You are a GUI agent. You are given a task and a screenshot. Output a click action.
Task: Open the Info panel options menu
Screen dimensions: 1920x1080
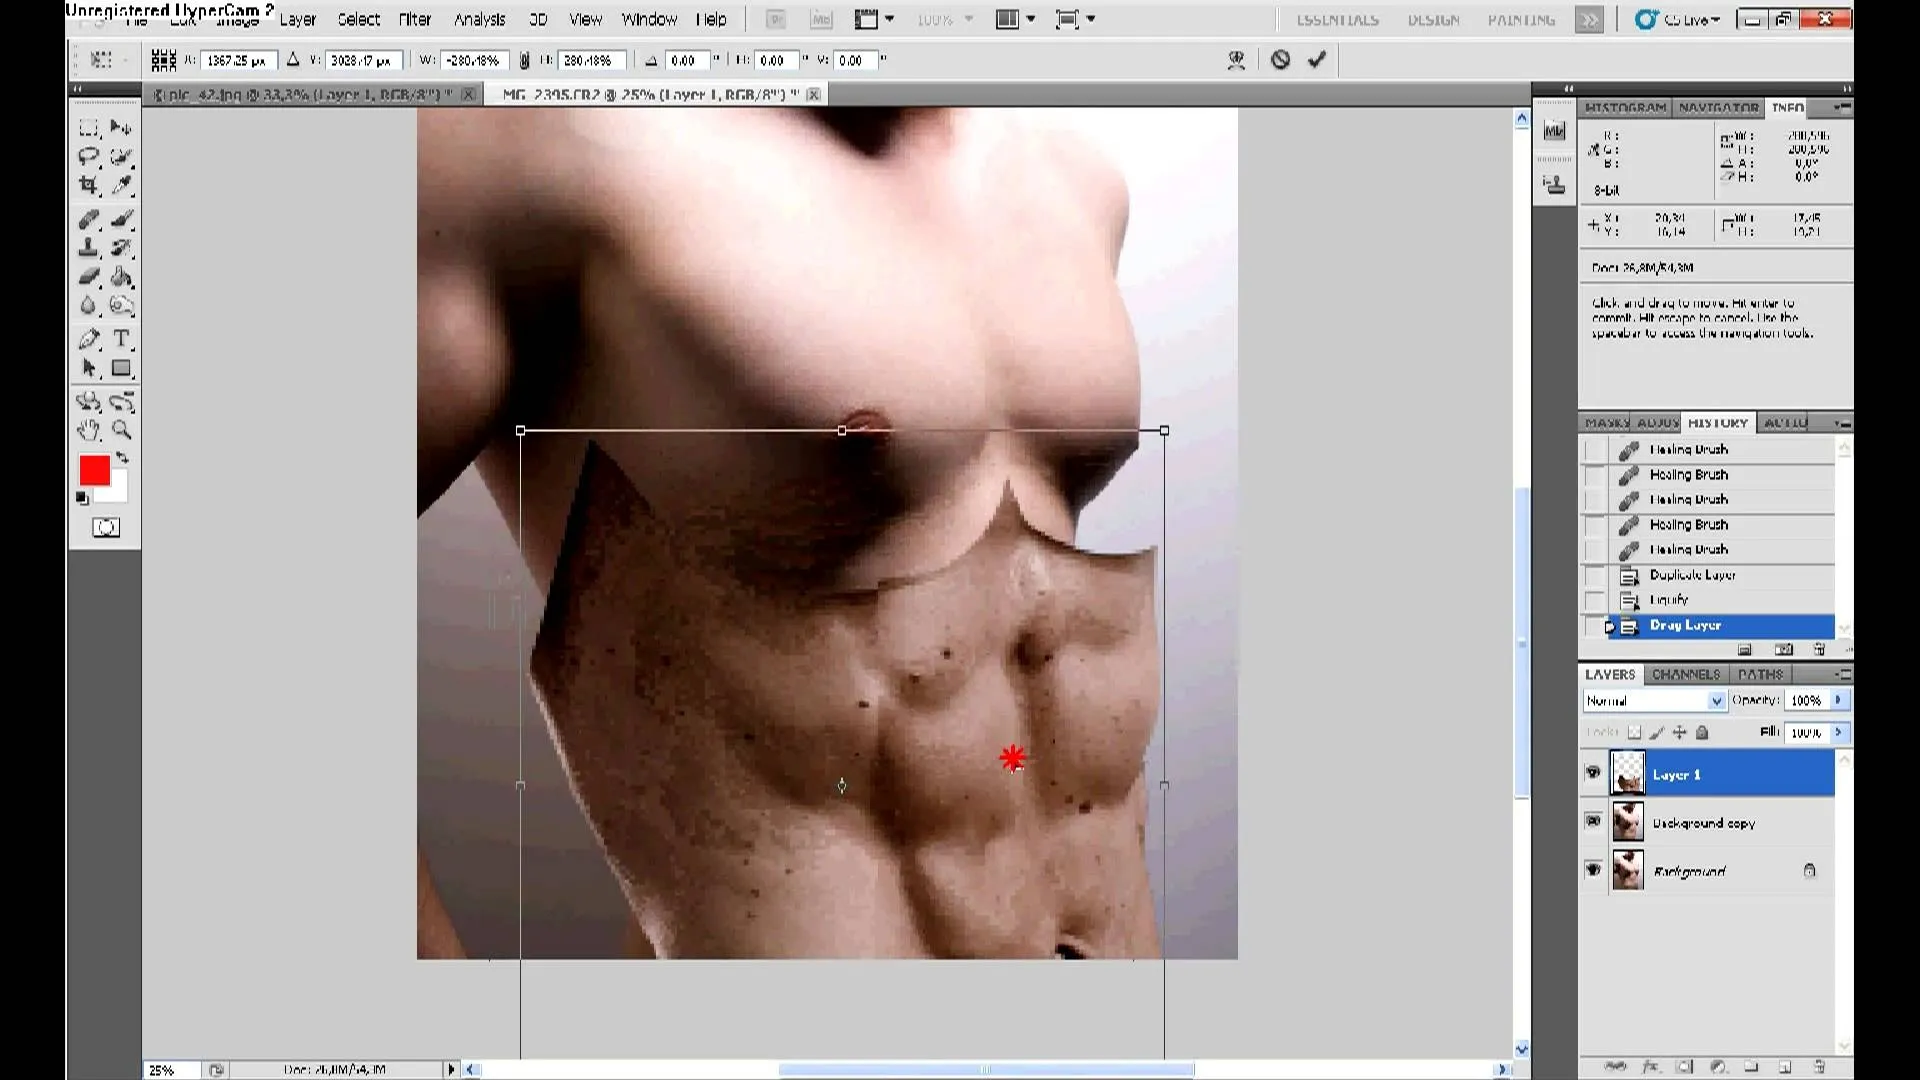tap(1842, 107)
